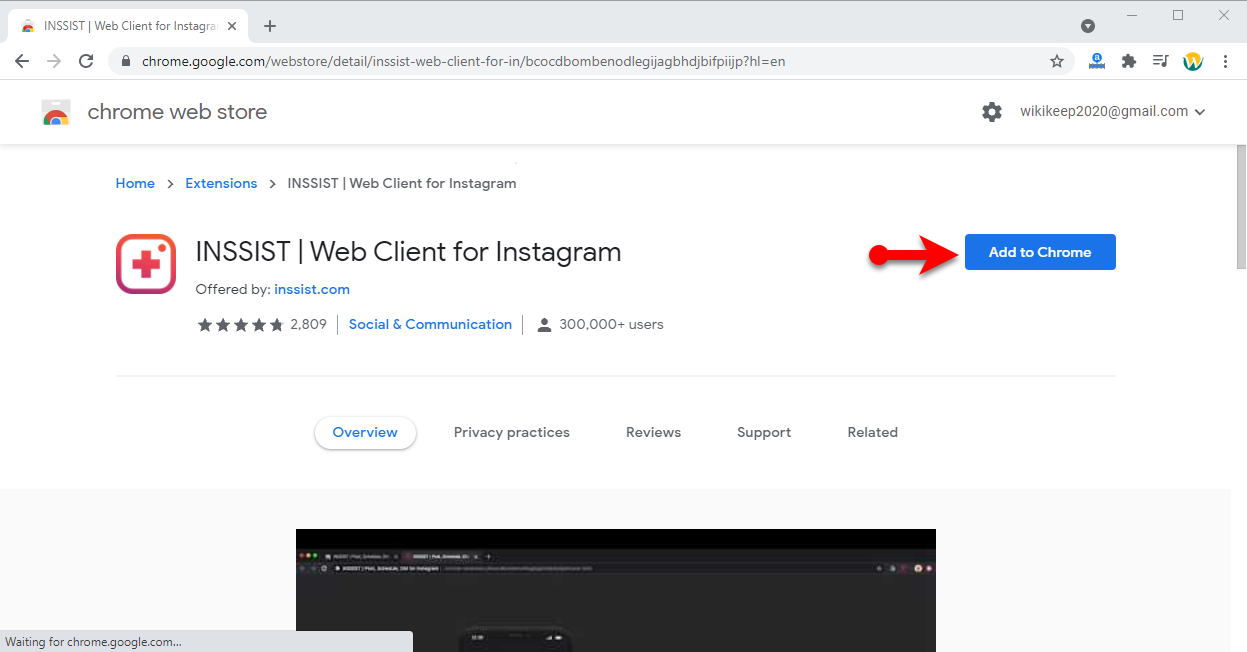The width and height of the screenshot is (1247, 652).
Task: Open the inssist.com publisher link
Action: pyautogui.click(x=312, y=290)
